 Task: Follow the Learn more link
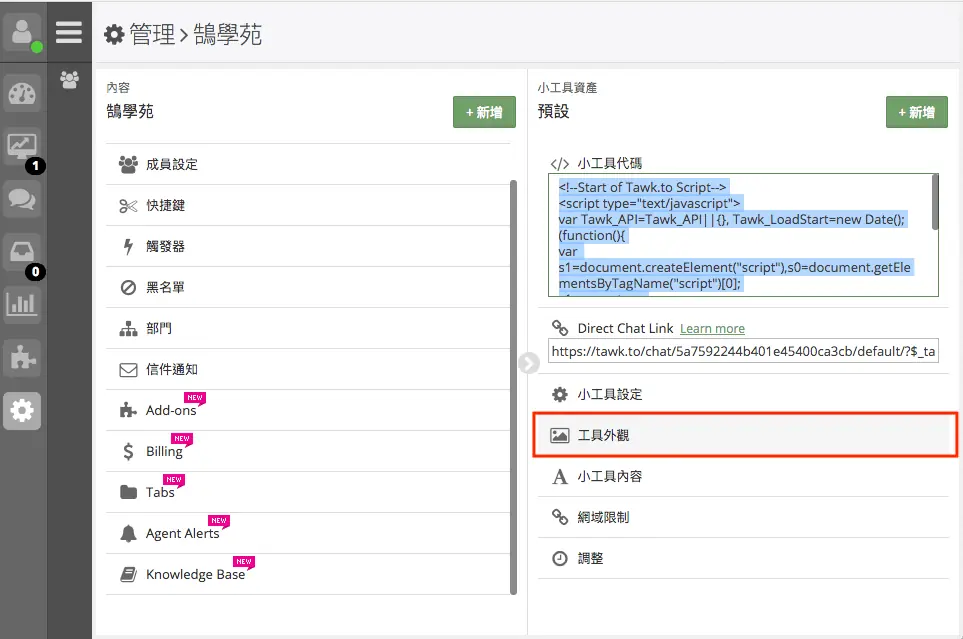712,329
